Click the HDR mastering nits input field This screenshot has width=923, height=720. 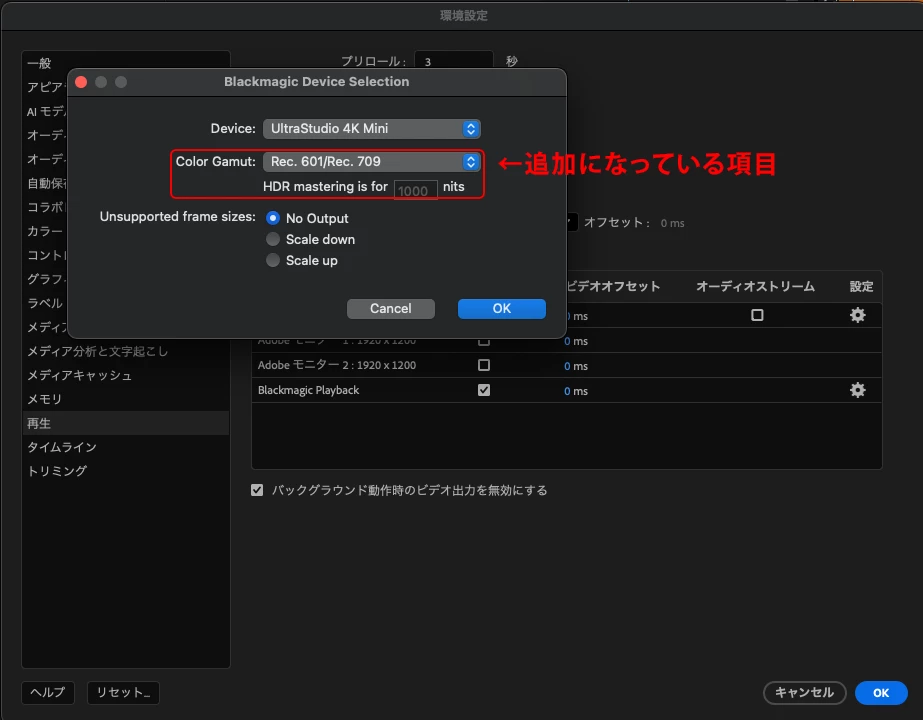point(416,190)
